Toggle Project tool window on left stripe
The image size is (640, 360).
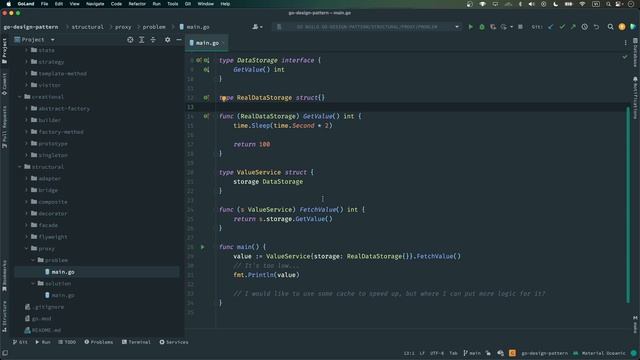4,51
